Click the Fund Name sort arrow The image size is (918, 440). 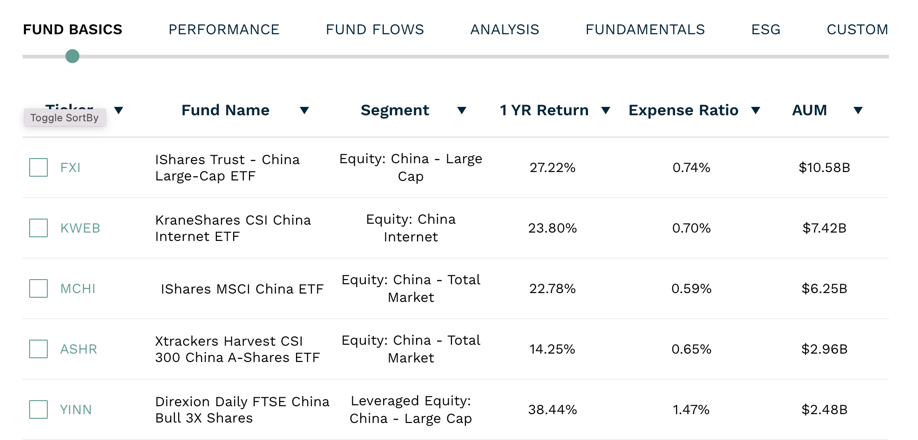pyautogui.click(x=304, y=110)
